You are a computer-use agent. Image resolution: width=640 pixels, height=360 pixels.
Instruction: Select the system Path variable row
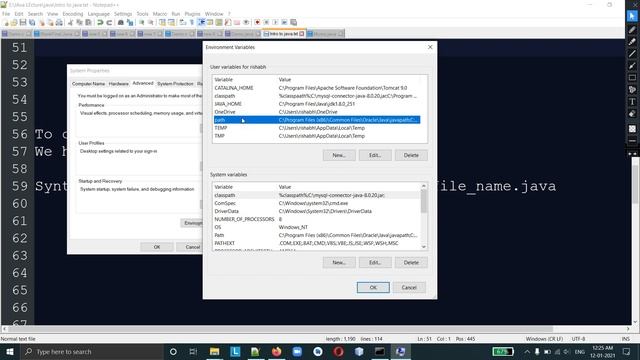pyautogui.click(x=317, y=235)
